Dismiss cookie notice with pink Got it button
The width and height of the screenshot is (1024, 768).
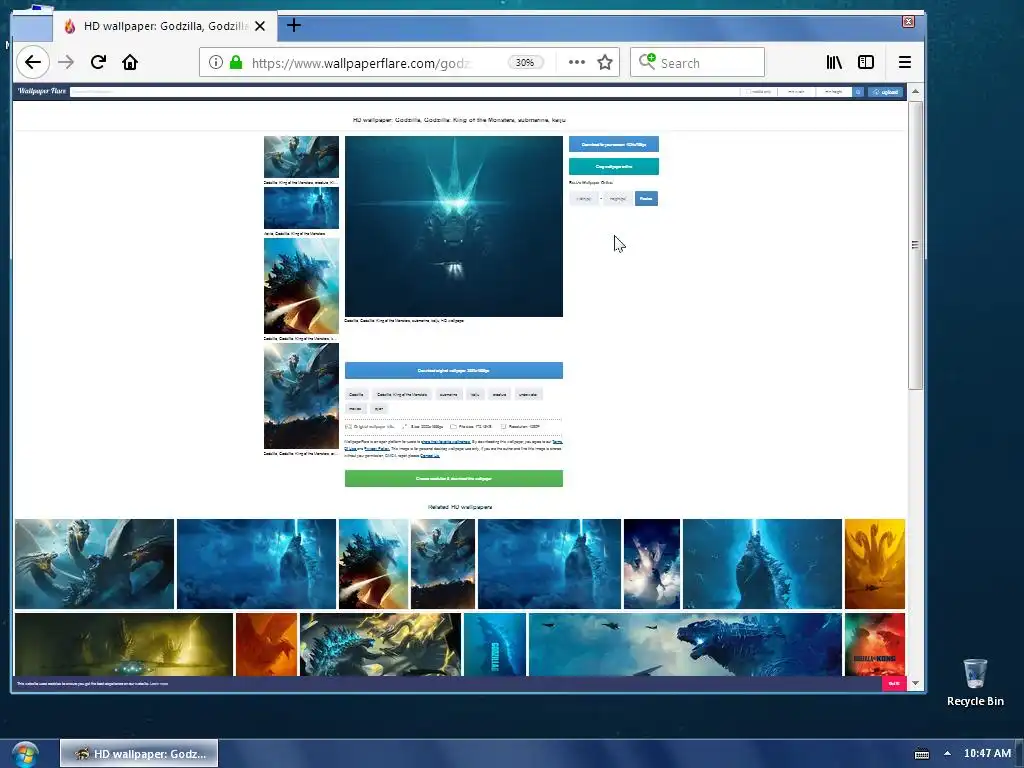pos(894,684)
